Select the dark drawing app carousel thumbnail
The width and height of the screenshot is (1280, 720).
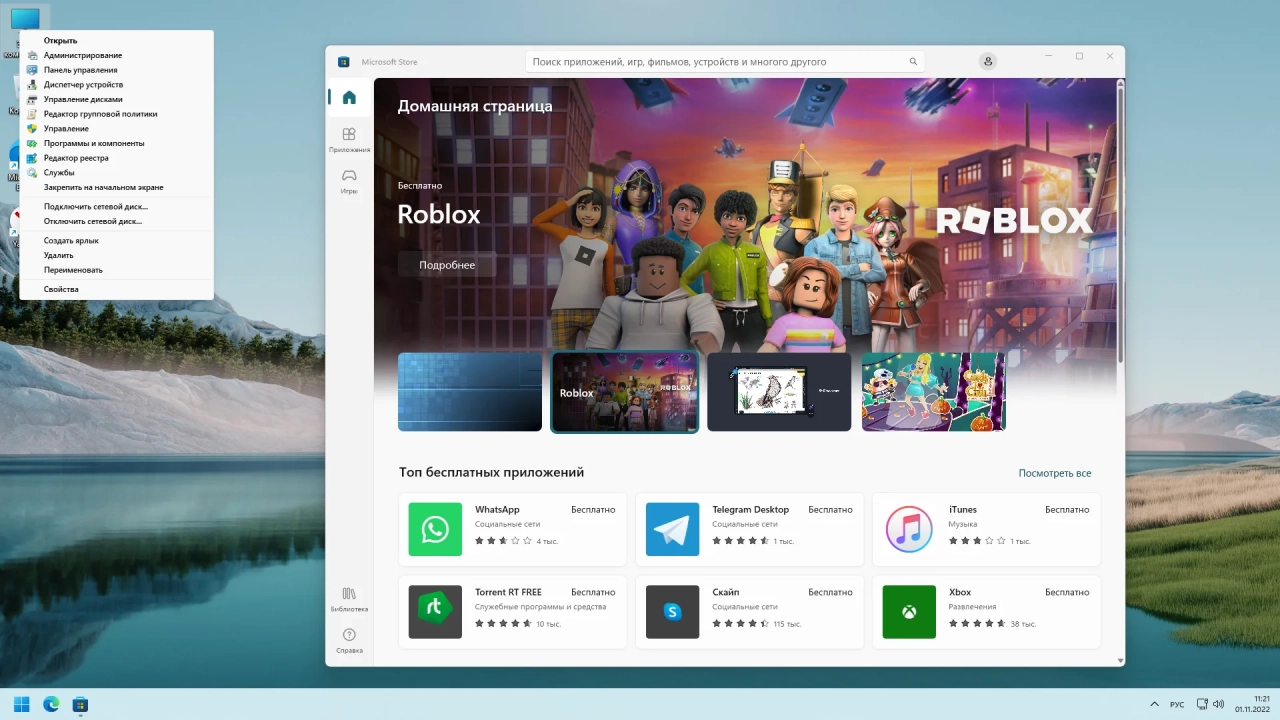(779, 392)
